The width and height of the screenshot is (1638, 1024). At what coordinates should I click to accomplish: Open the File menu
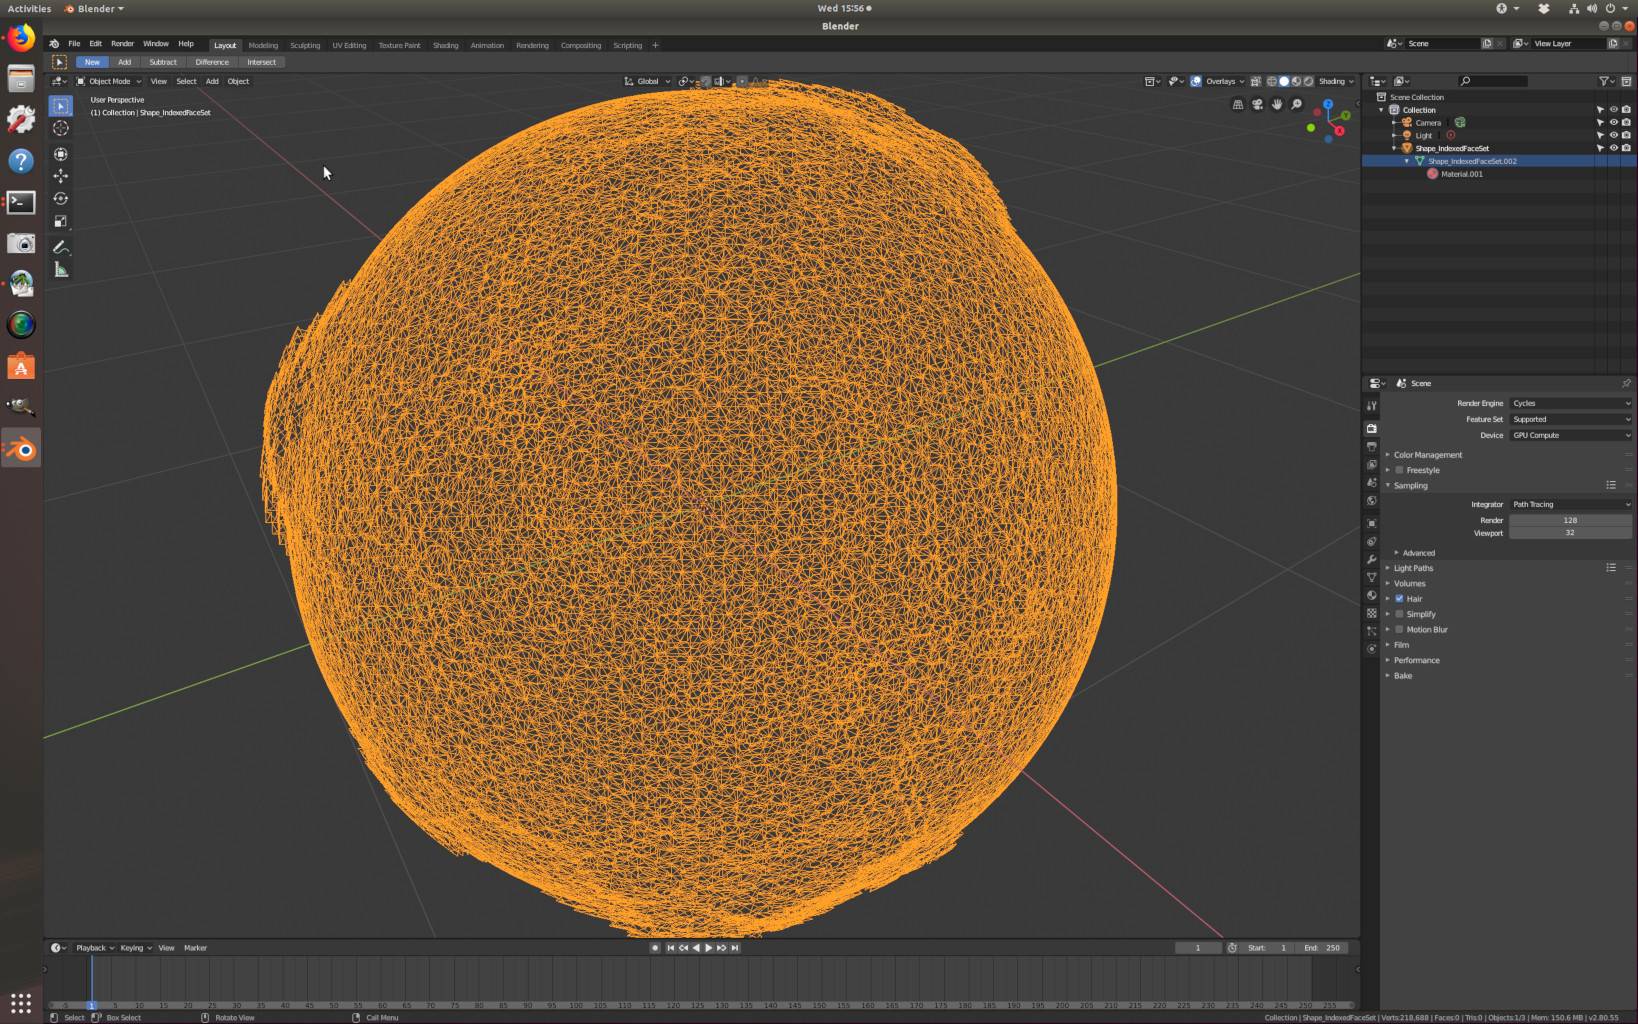[x=74, y=44]
